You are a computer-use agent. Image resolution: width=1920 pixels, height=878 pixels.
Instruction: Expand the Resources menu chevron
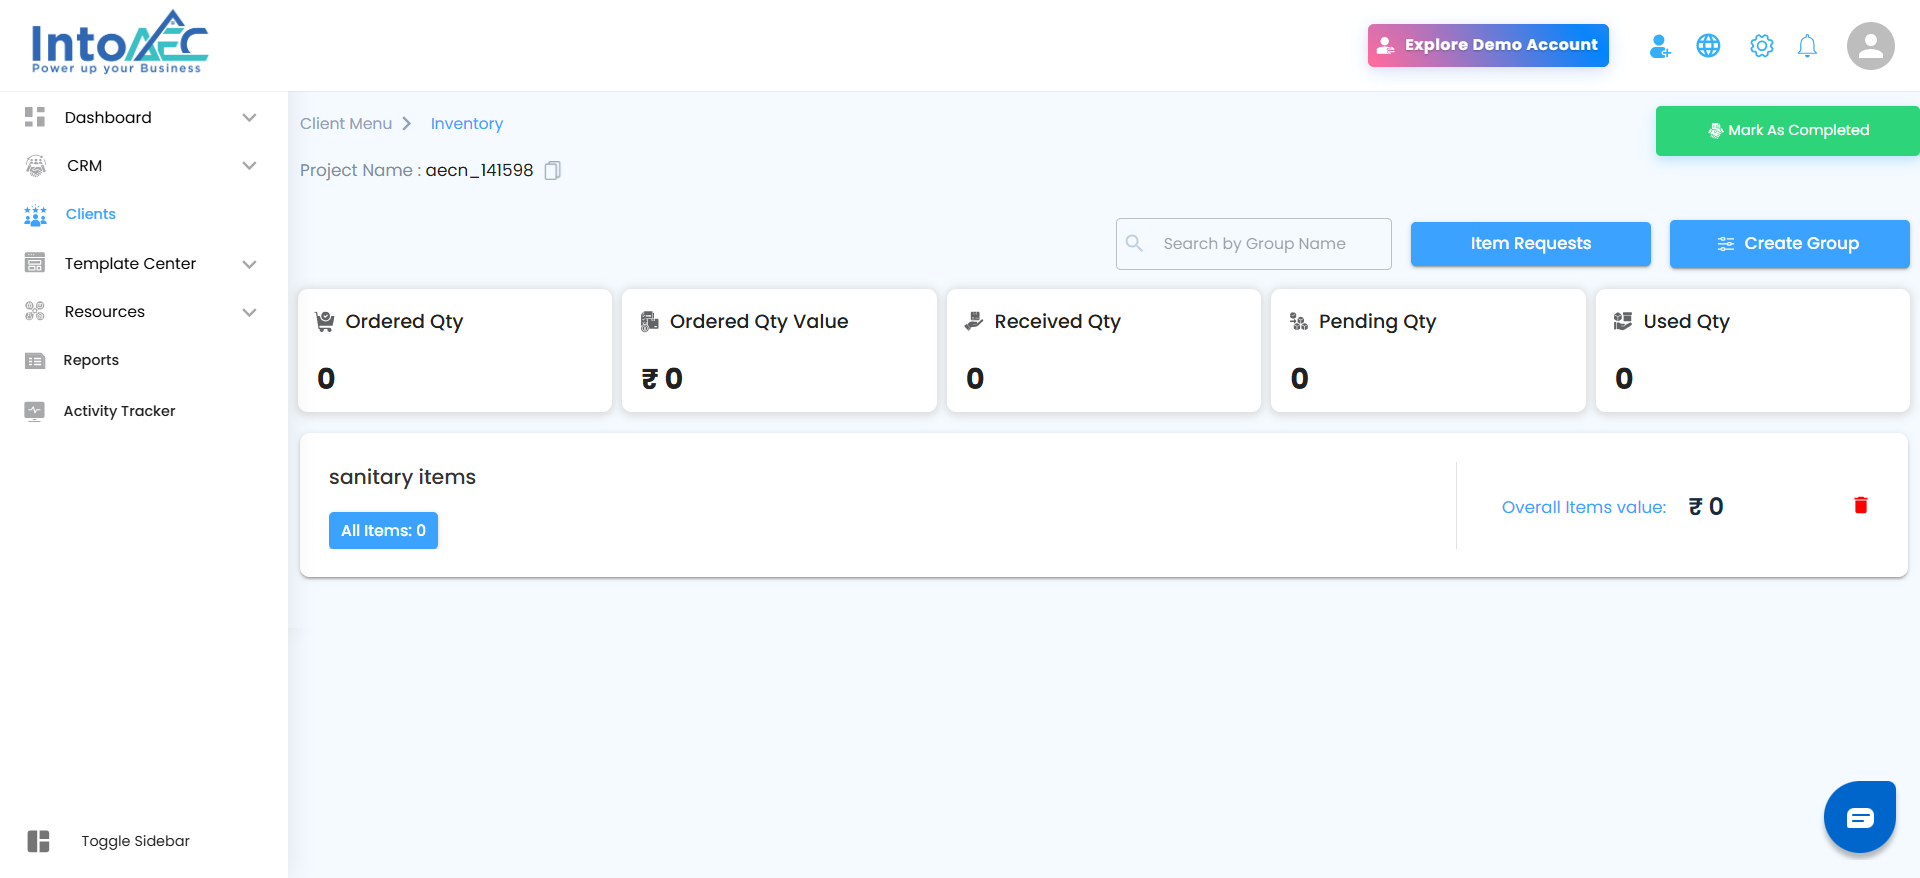pos(249,312)
